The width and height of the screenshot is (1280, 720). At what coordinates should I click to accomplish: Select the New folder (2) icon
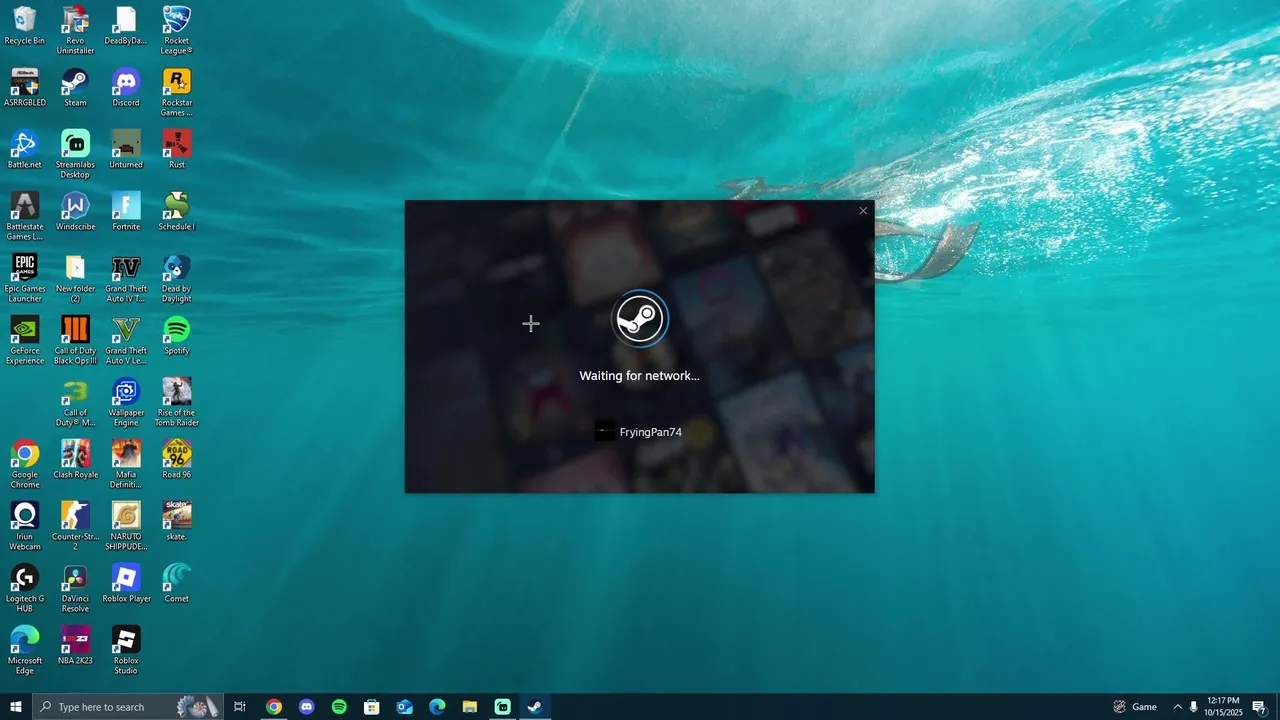[75, 279]
